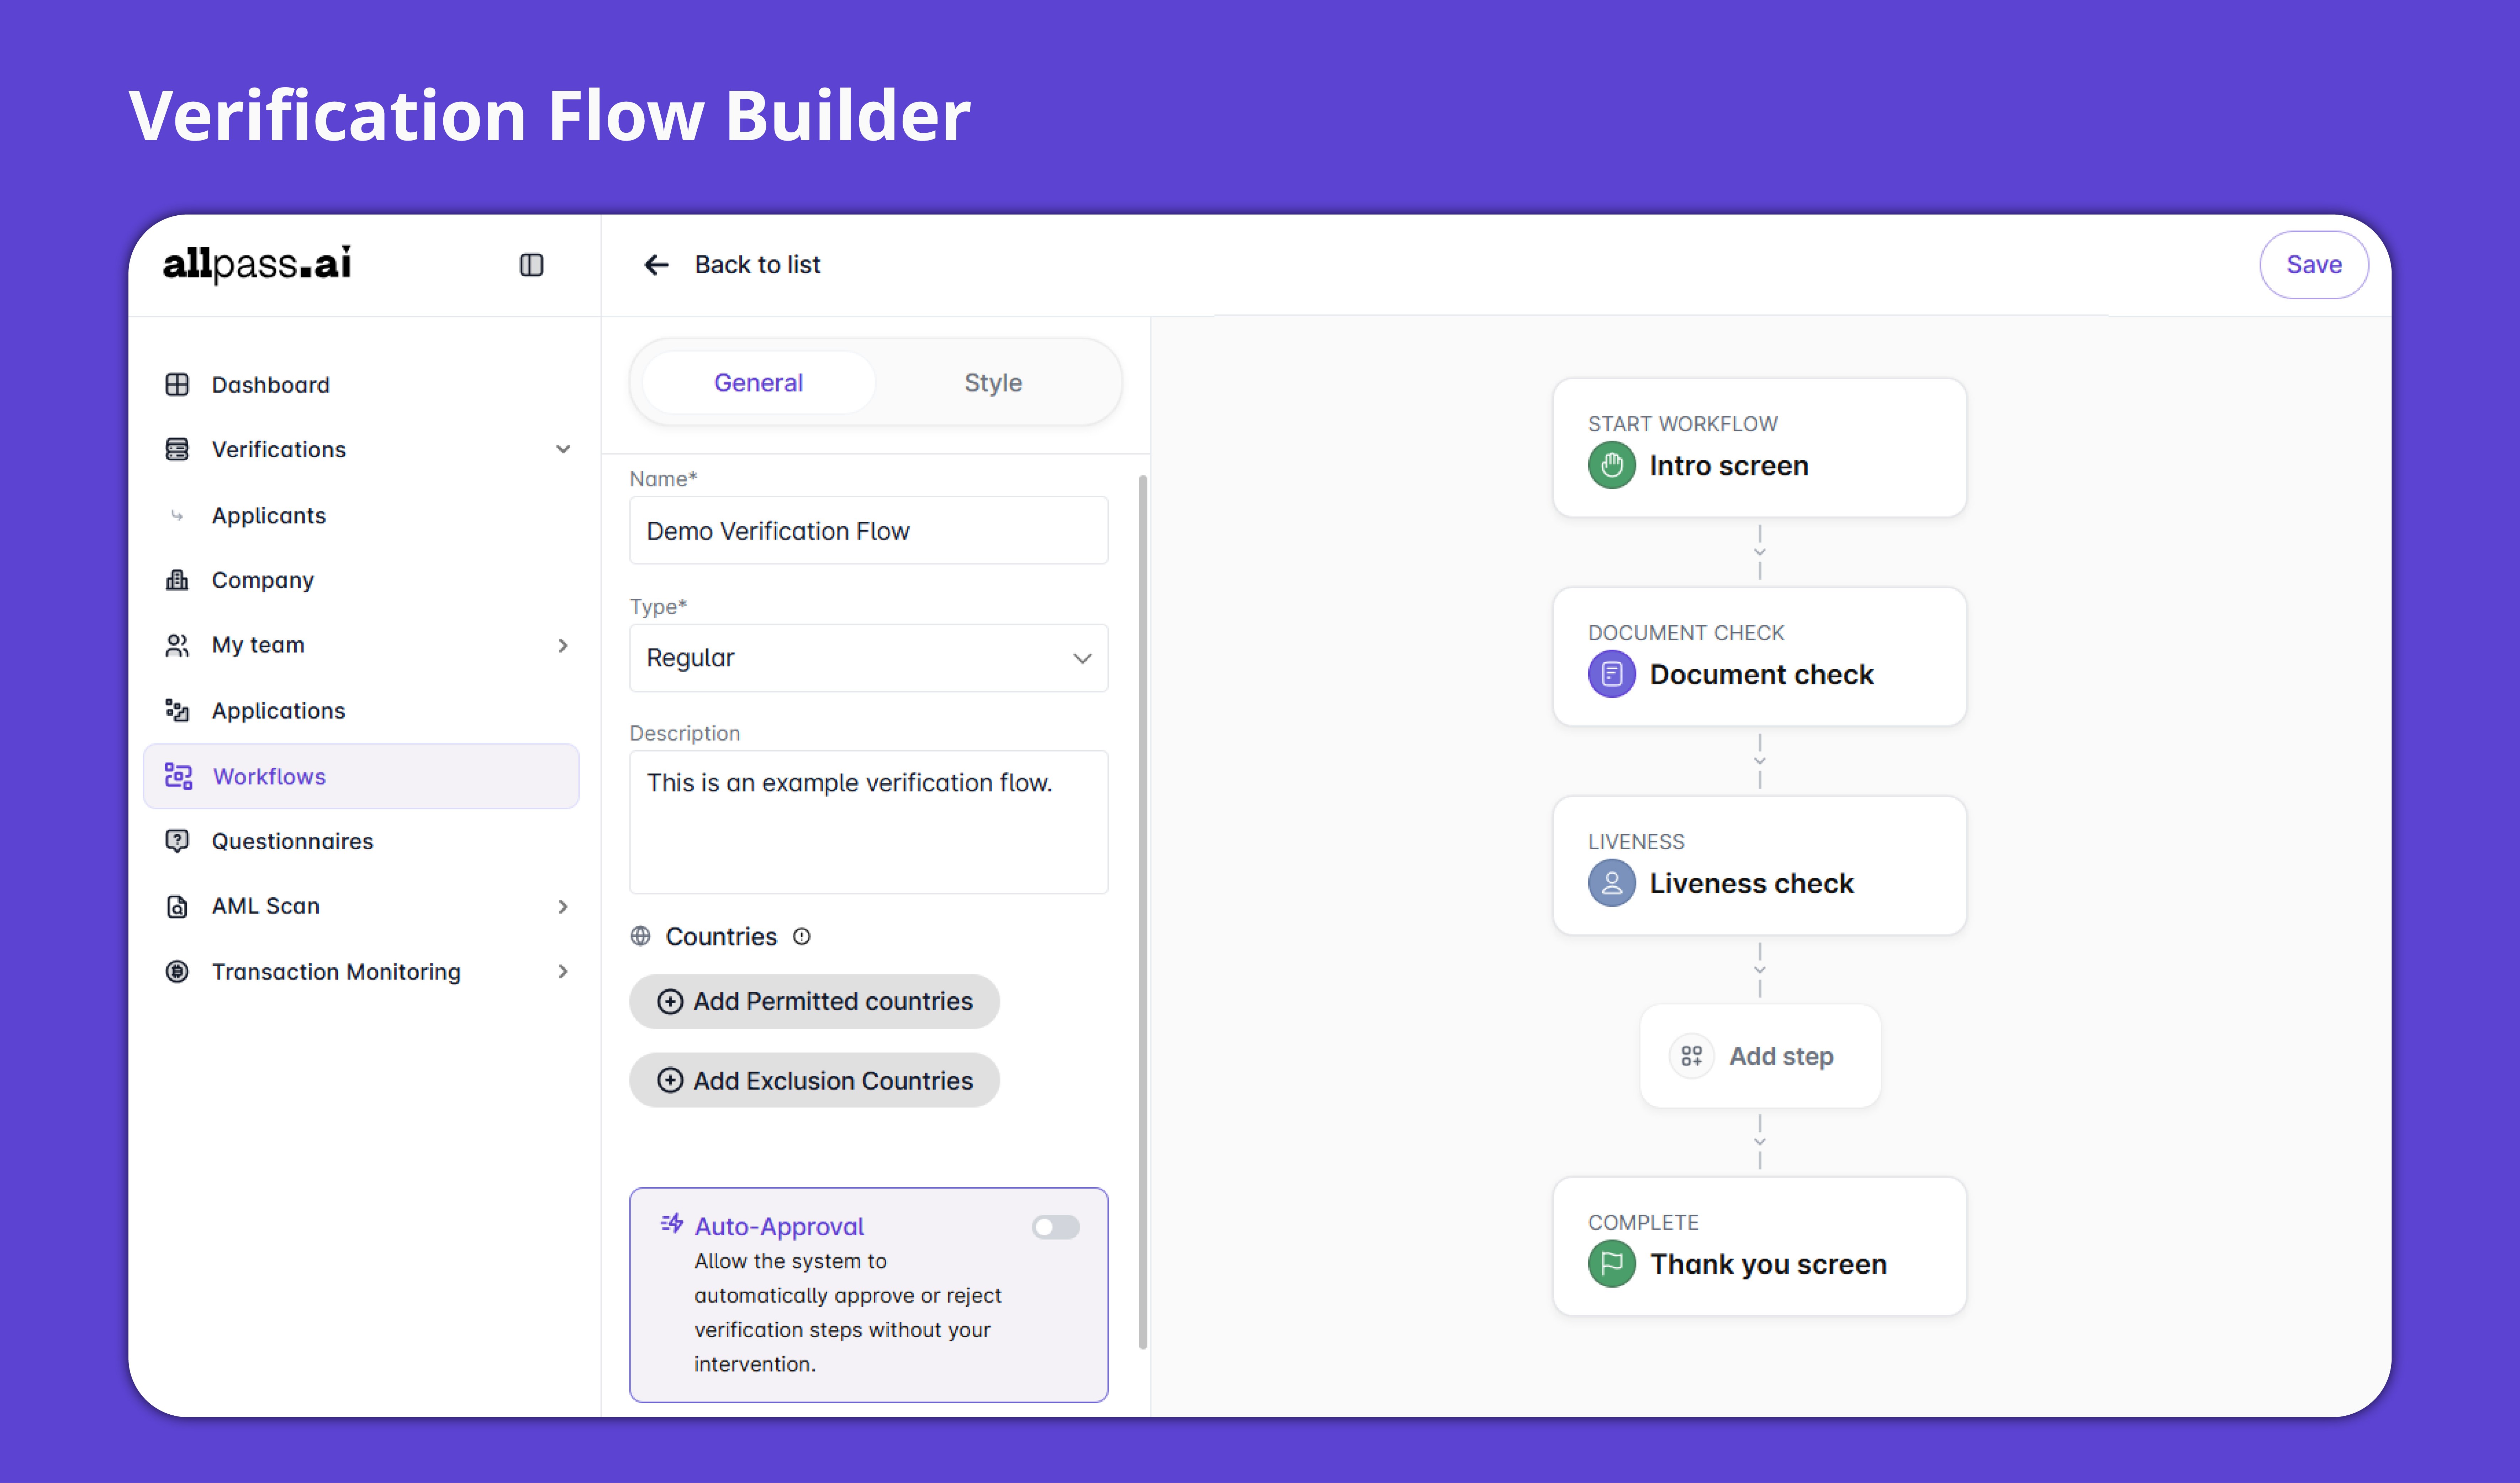The height and width of the screenshot is (1483, 2520).
Task: Click the Thank you screen flag icon
Action: point(1611,1264)
